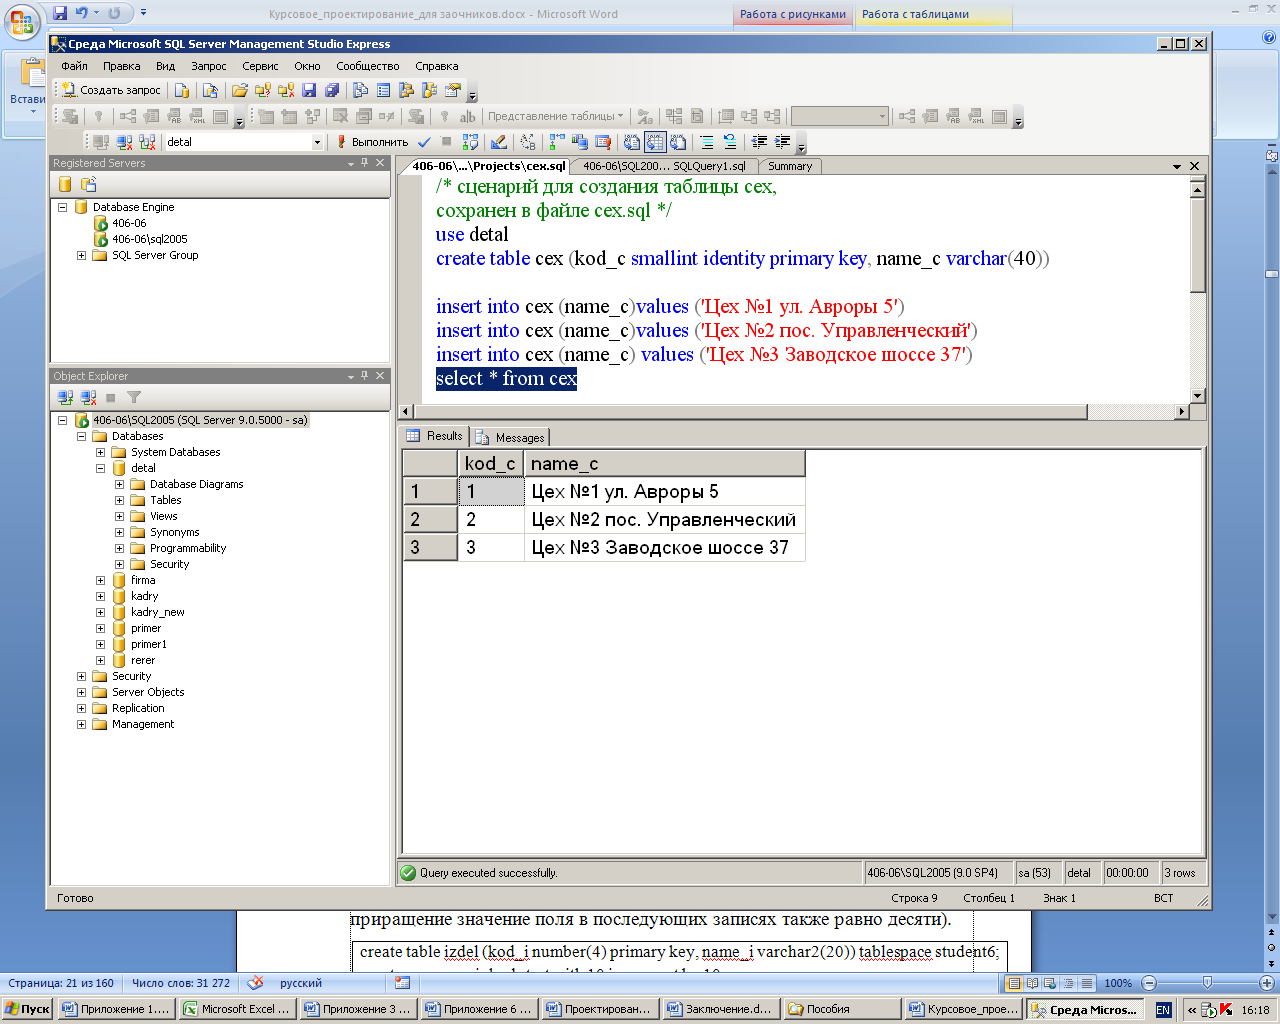This screenshot has width=1280, height=1024.
Task: Click the EN language indicator in the tray
Action: tap(1162, 1010)
